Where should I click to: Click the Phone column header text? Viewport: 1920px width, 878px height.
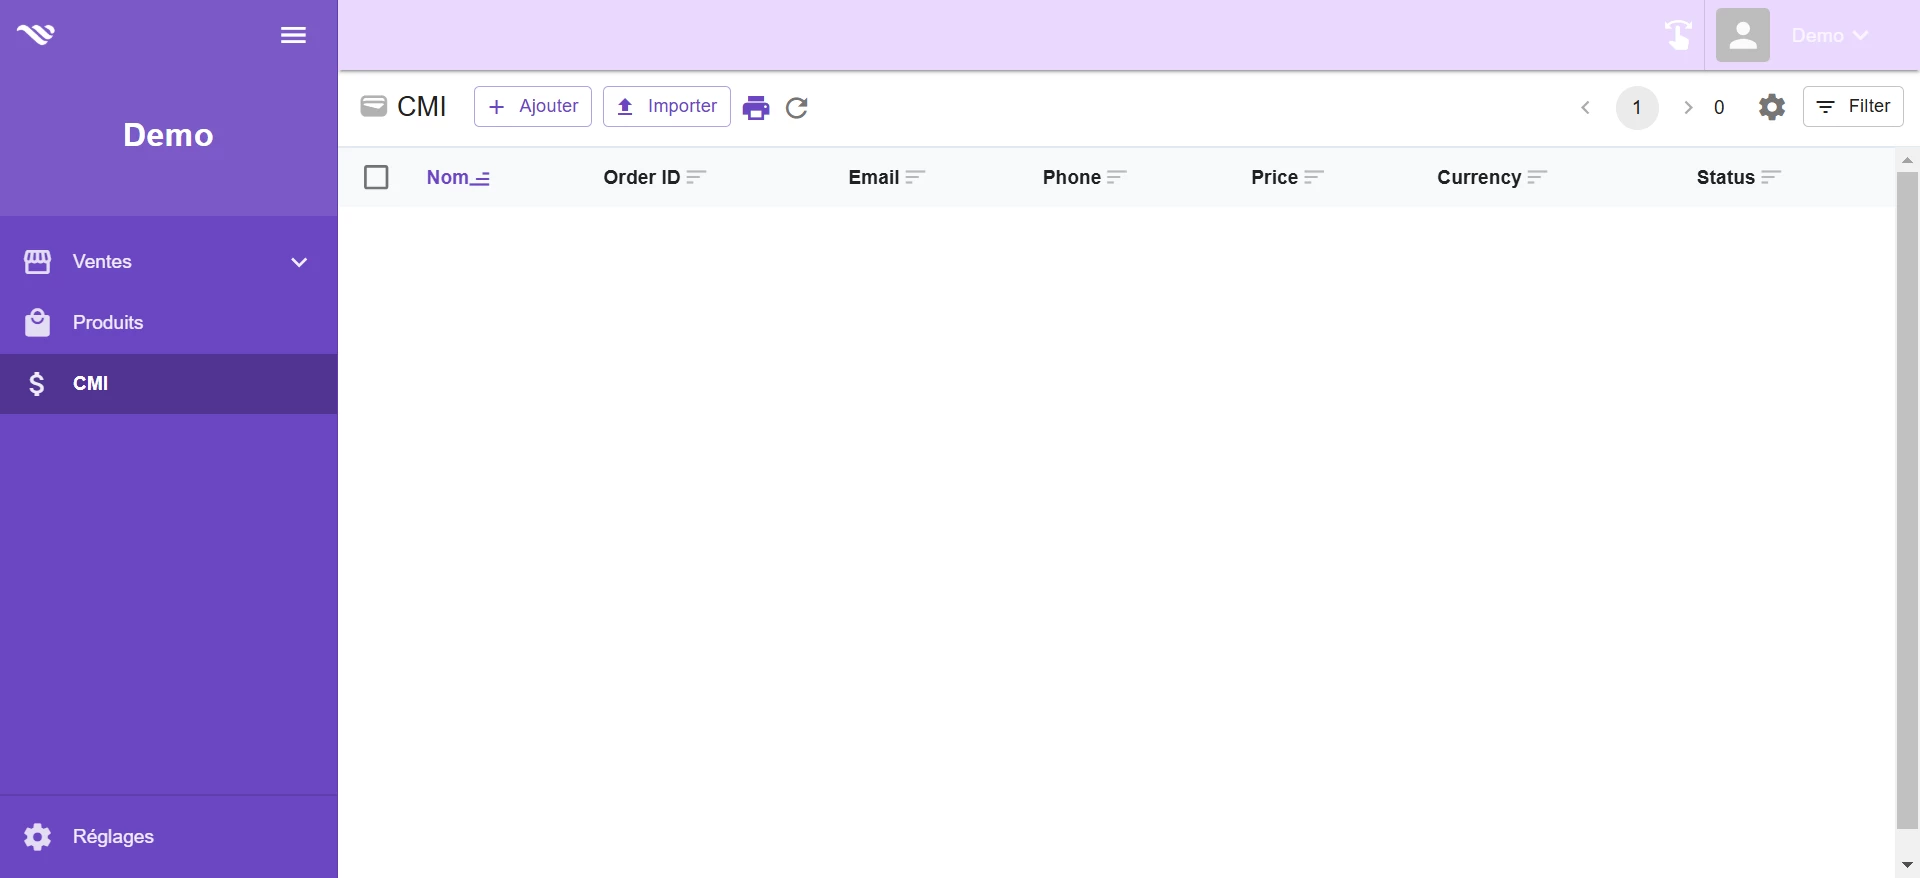coord(1072,177)
